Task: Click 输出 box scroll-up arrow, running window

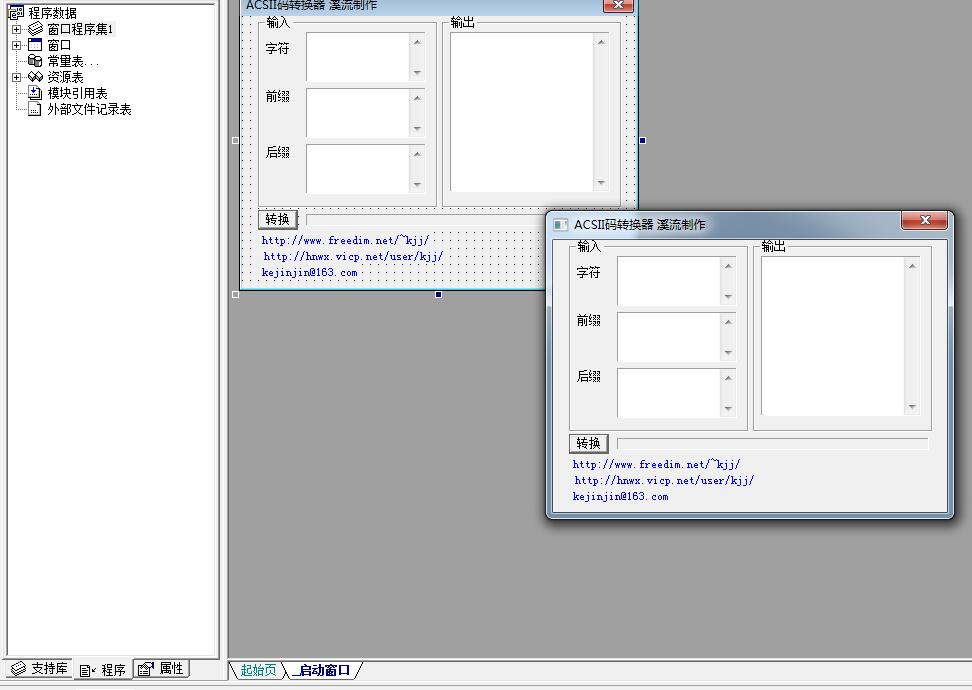Action: 912,266
